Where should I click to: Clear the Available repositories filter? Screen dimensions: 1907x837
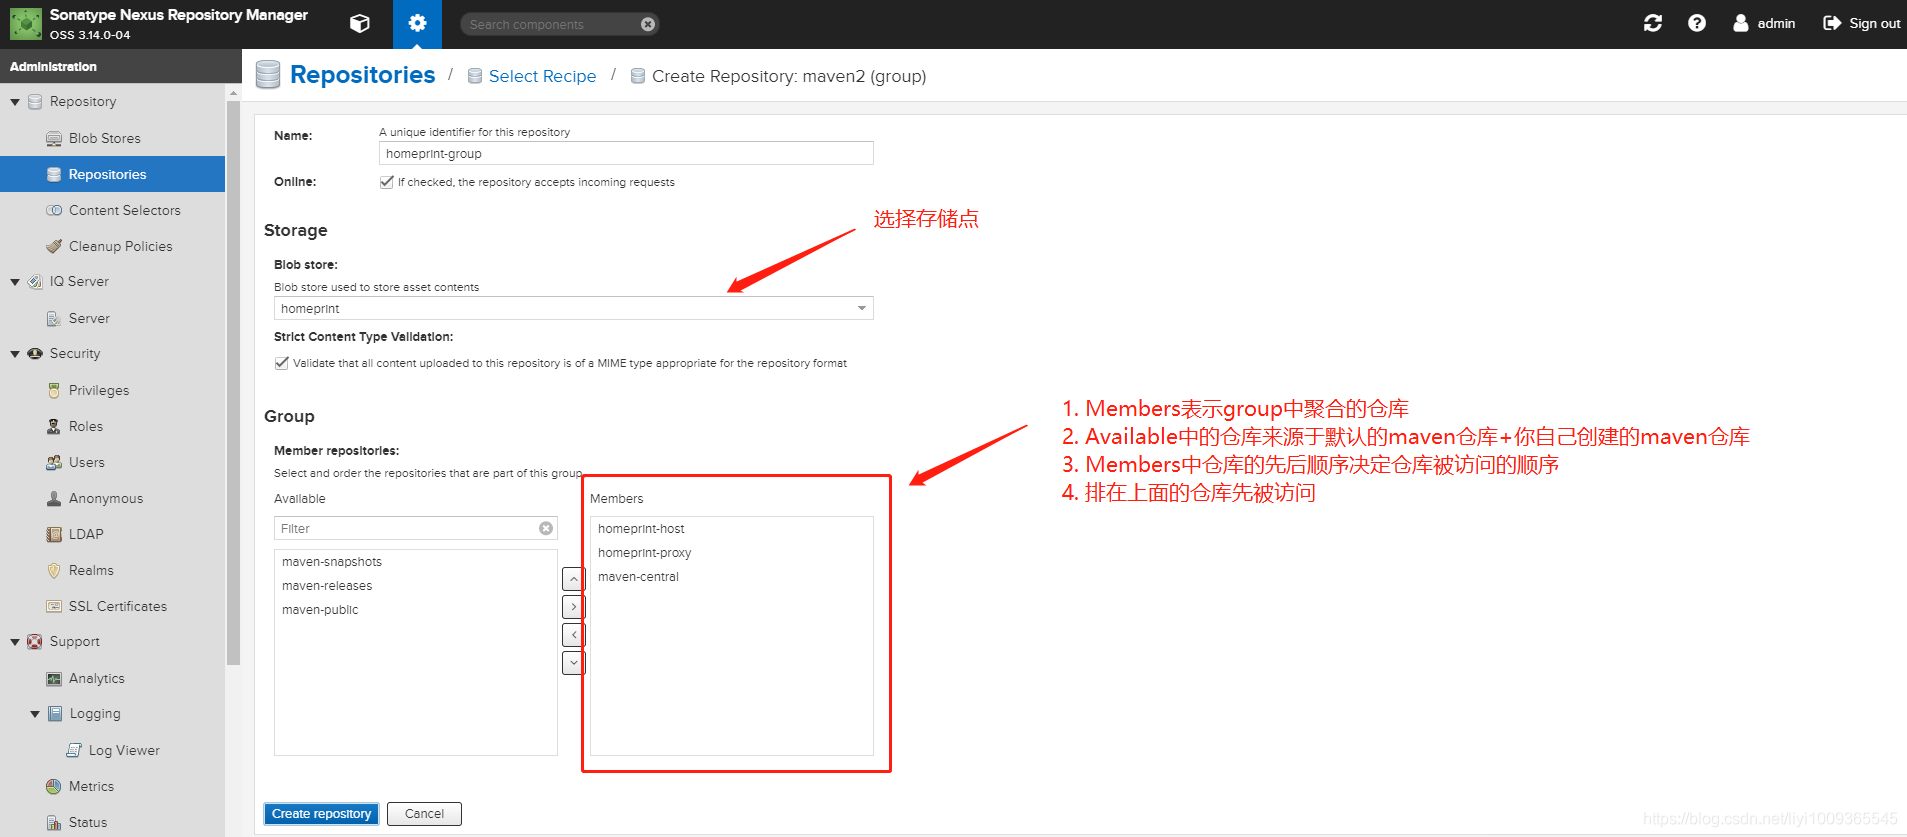(x=546, y=528)
